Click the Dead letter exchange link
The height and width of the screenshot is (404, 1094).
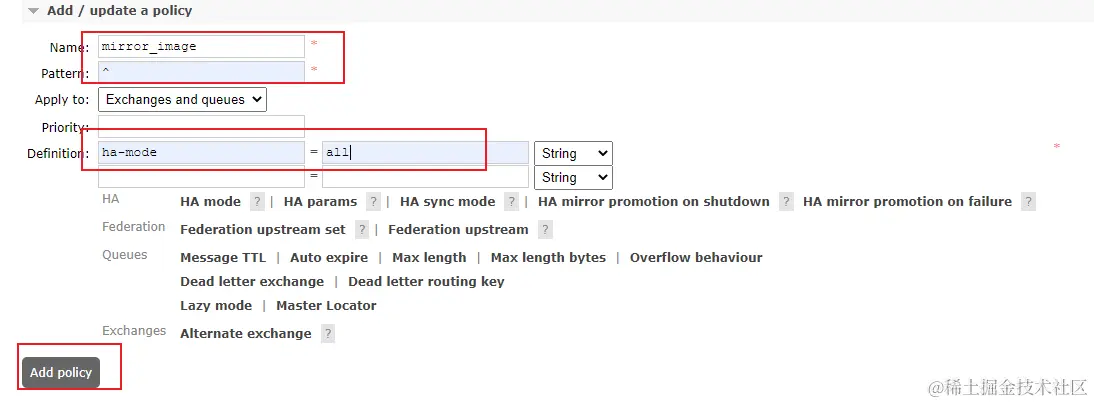click(x=252, y=281)
